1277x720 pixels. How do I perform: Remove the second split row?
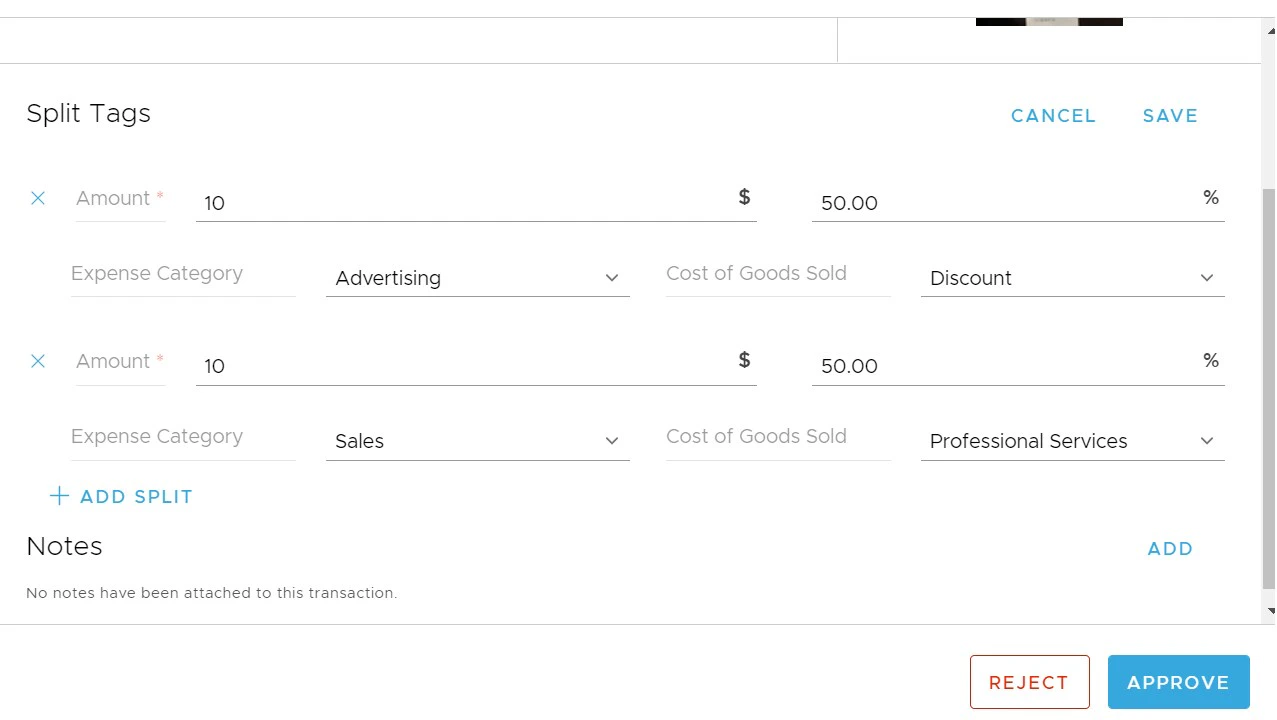[x=38, y=361]
